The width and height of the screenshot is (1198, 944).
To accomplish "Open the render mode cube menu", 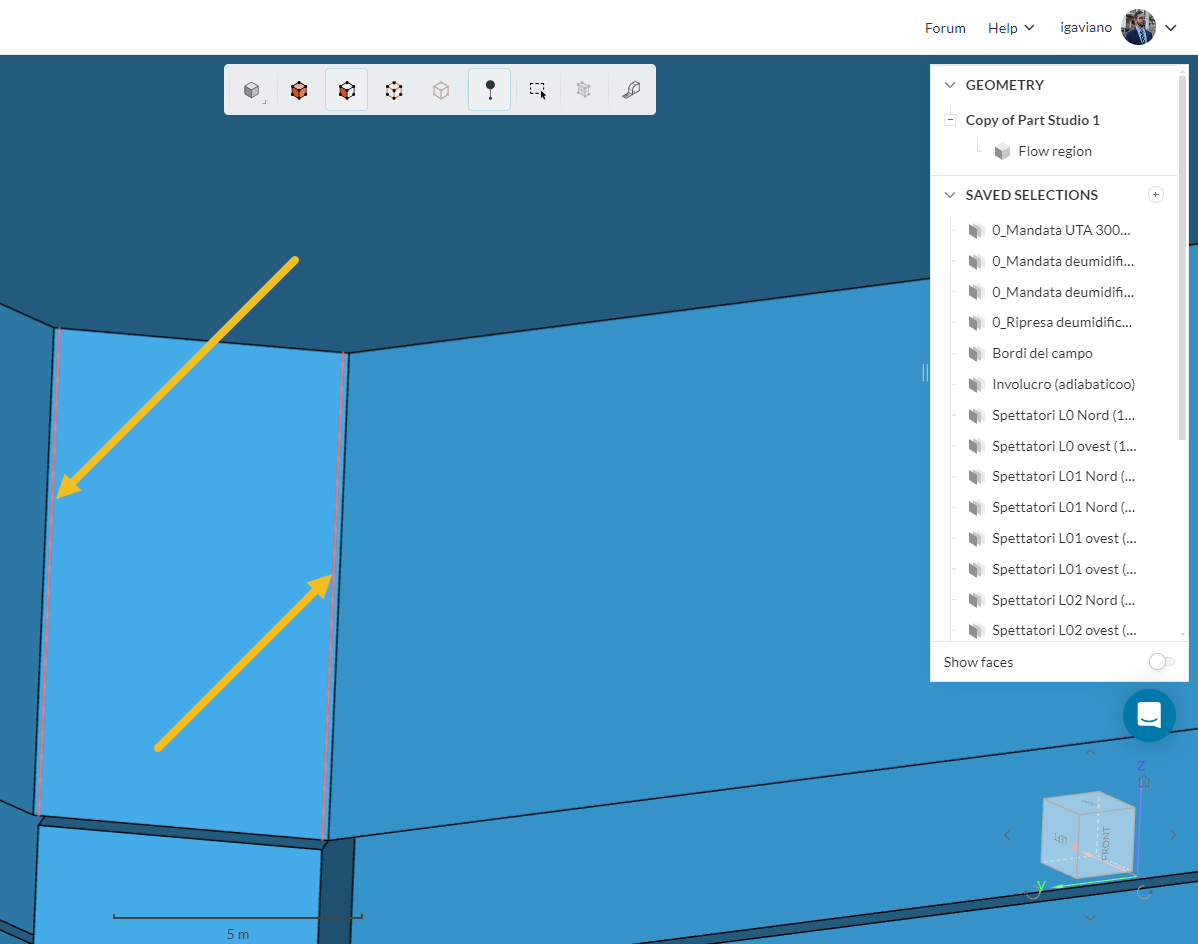I will click(252, 90).
